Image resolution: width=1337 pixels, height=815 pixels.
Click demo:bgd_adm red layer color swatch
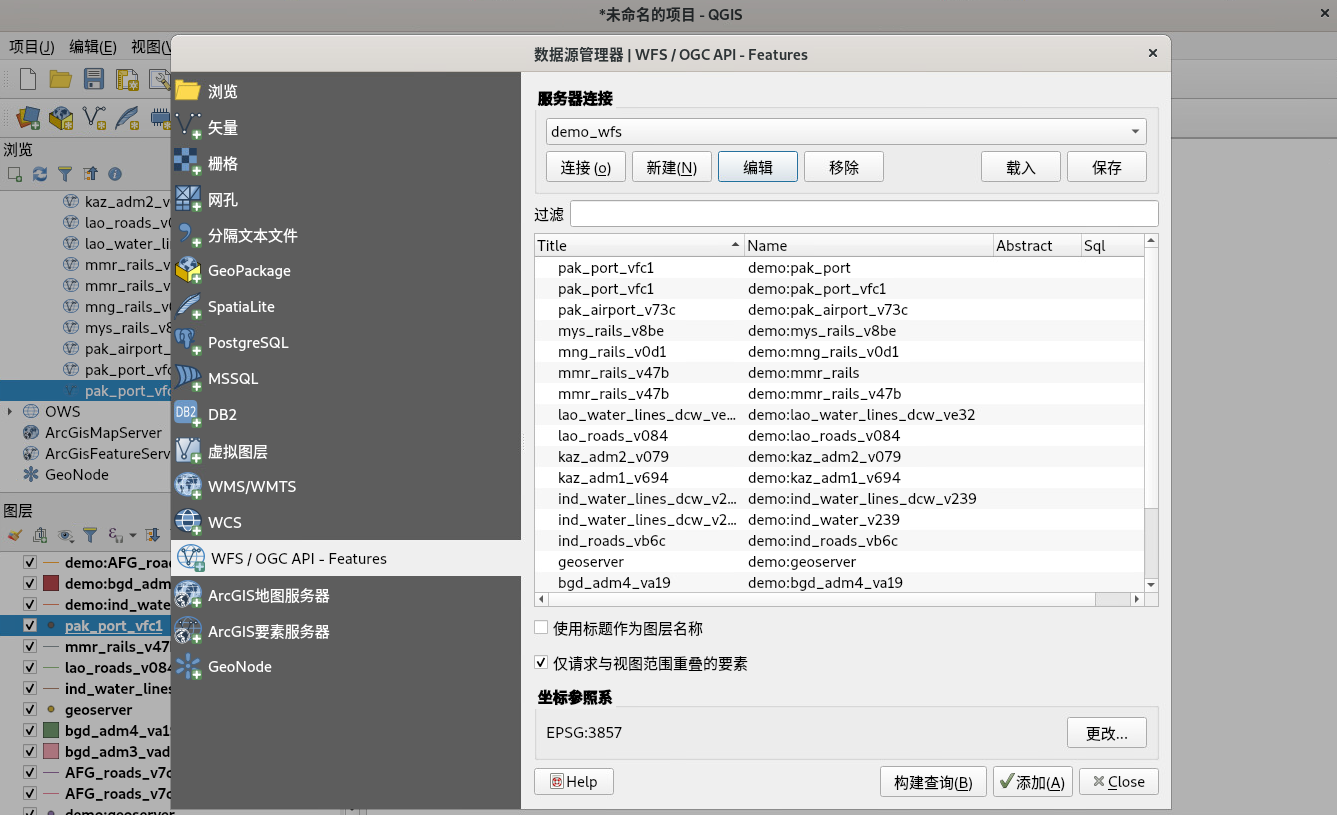[51, 584]
